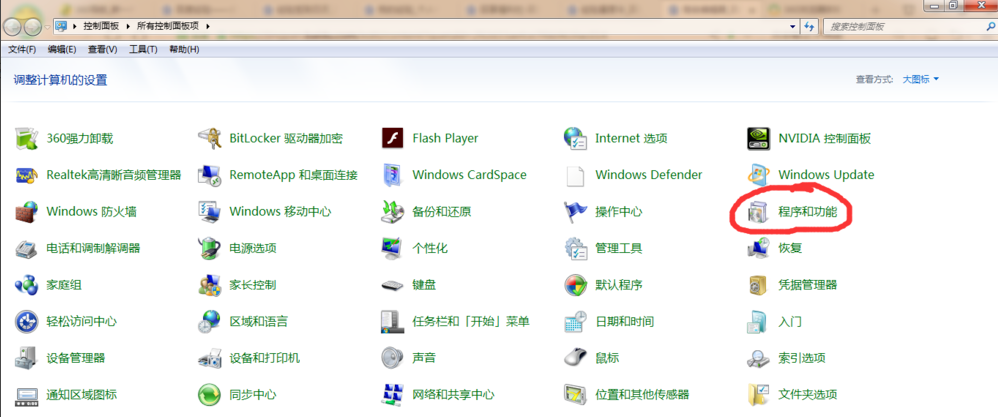Click the 任务栏和「开始」菜单 link
Viewport: 998px width, 417px height.
[471, 322]
